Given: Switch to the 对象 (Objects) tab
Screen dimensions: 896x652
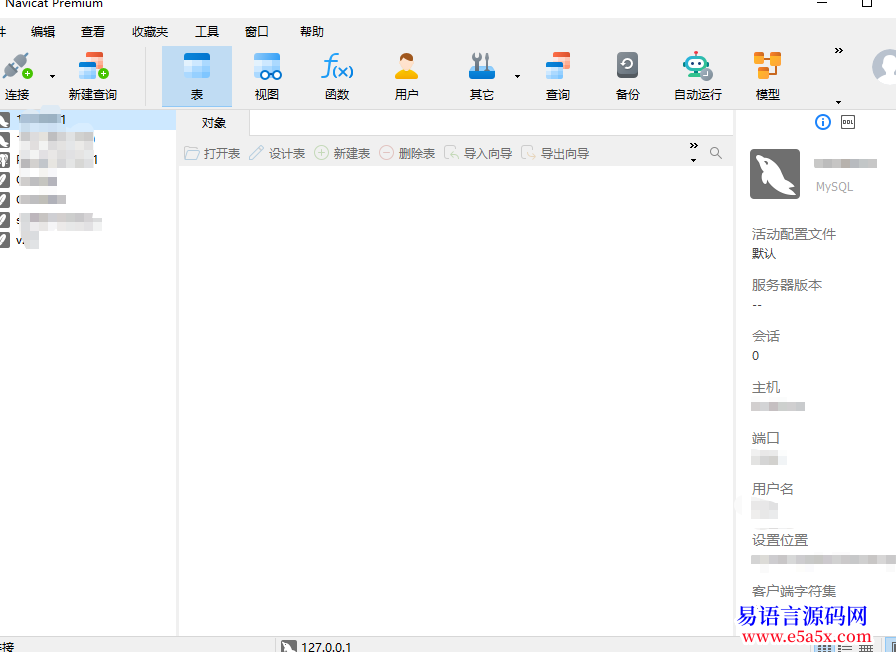Looking at the screenshot, I should [x=214, y=123].
